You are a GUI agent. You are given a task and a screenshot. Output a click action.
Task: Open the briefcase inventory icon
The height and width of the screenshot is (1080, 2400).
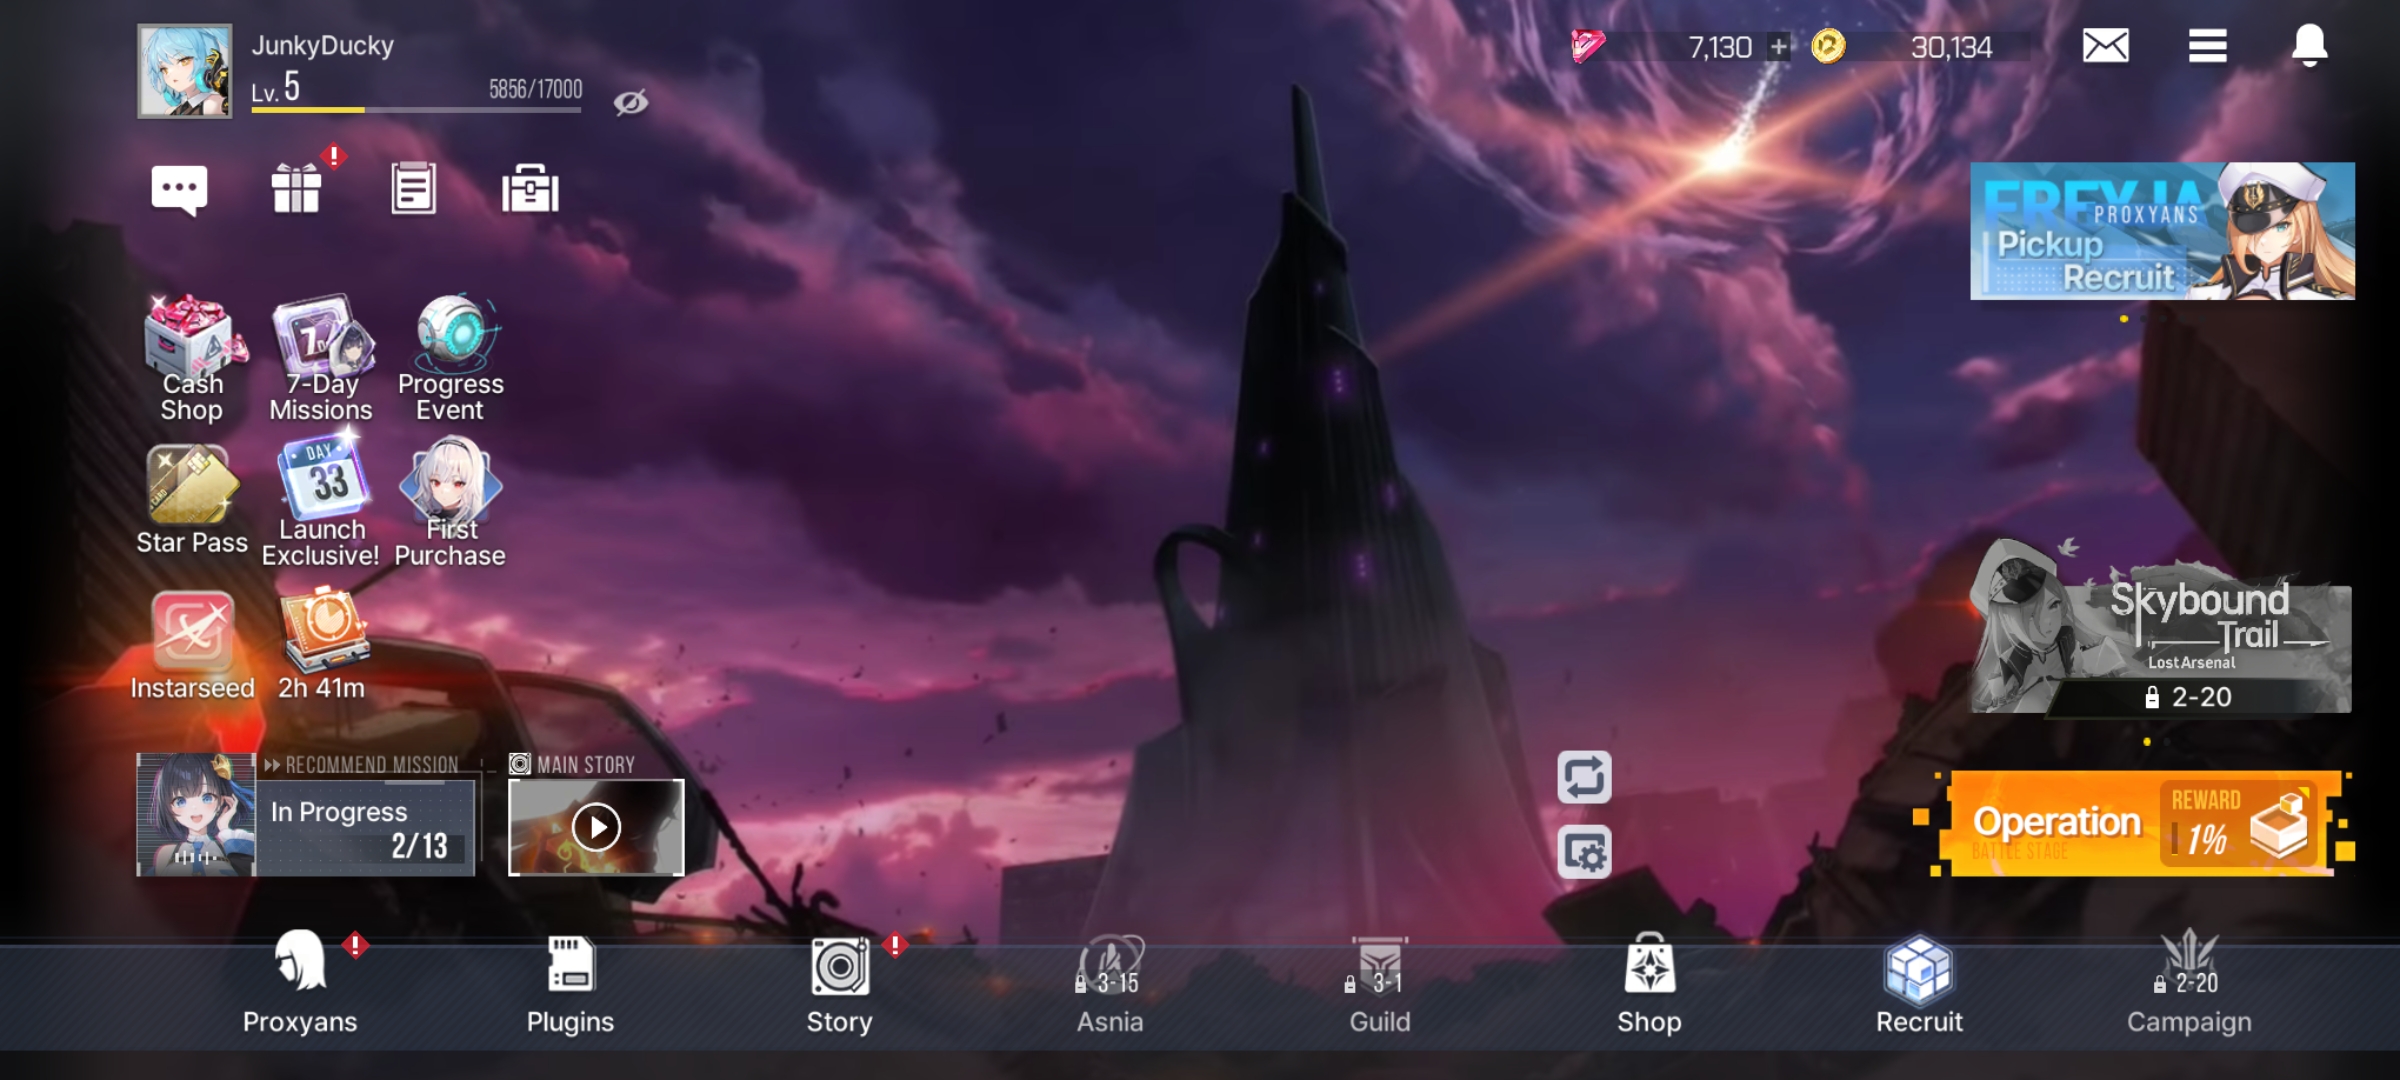click(530, 189)
